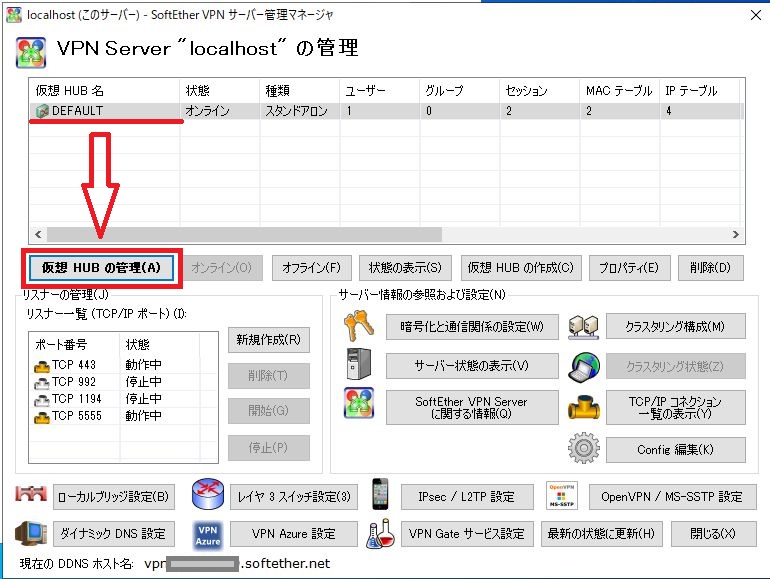Viewport: 770px width, 579px height.
Task: Click 新規作成(R) listener button
Action: coord(269,340)
